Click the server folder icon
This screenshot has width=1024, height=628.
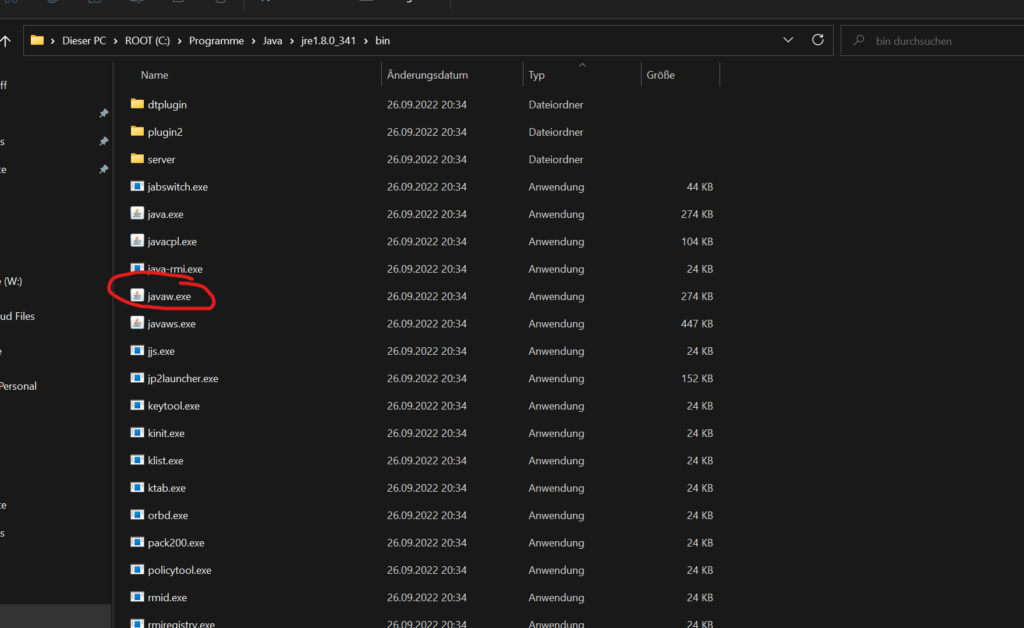(x=137, y=159)
